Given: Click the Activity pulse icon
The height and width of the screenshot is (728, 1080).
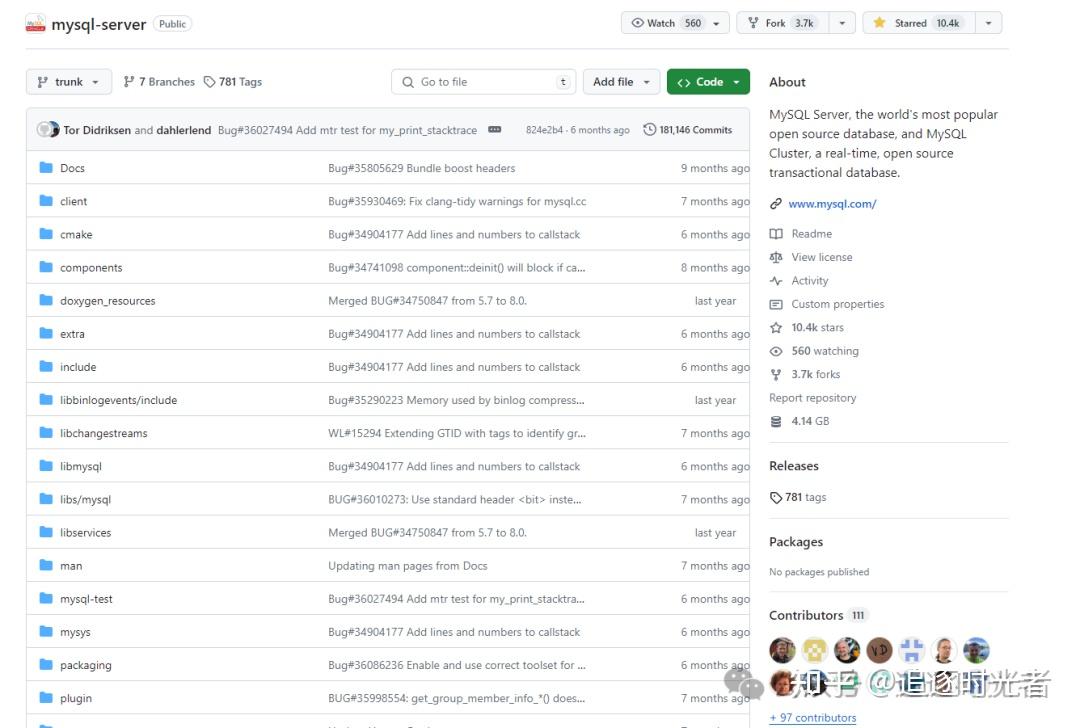Looking at the screenshot, I should (776, 280).
